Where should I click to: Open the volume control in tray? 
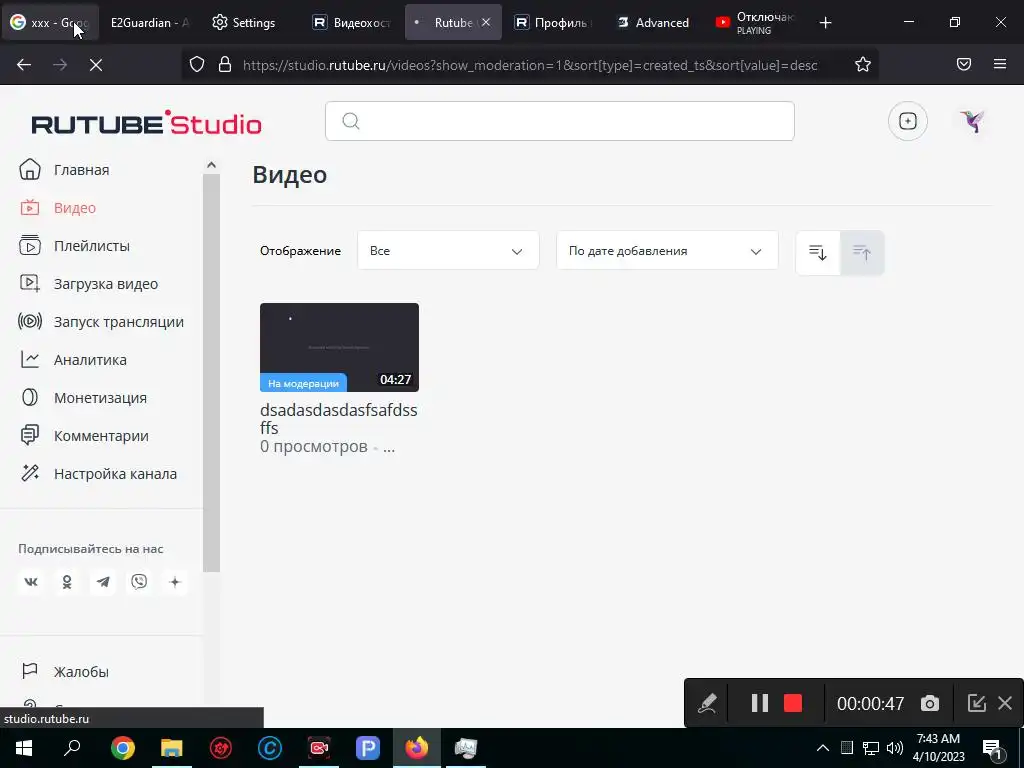tap(895, 748)
